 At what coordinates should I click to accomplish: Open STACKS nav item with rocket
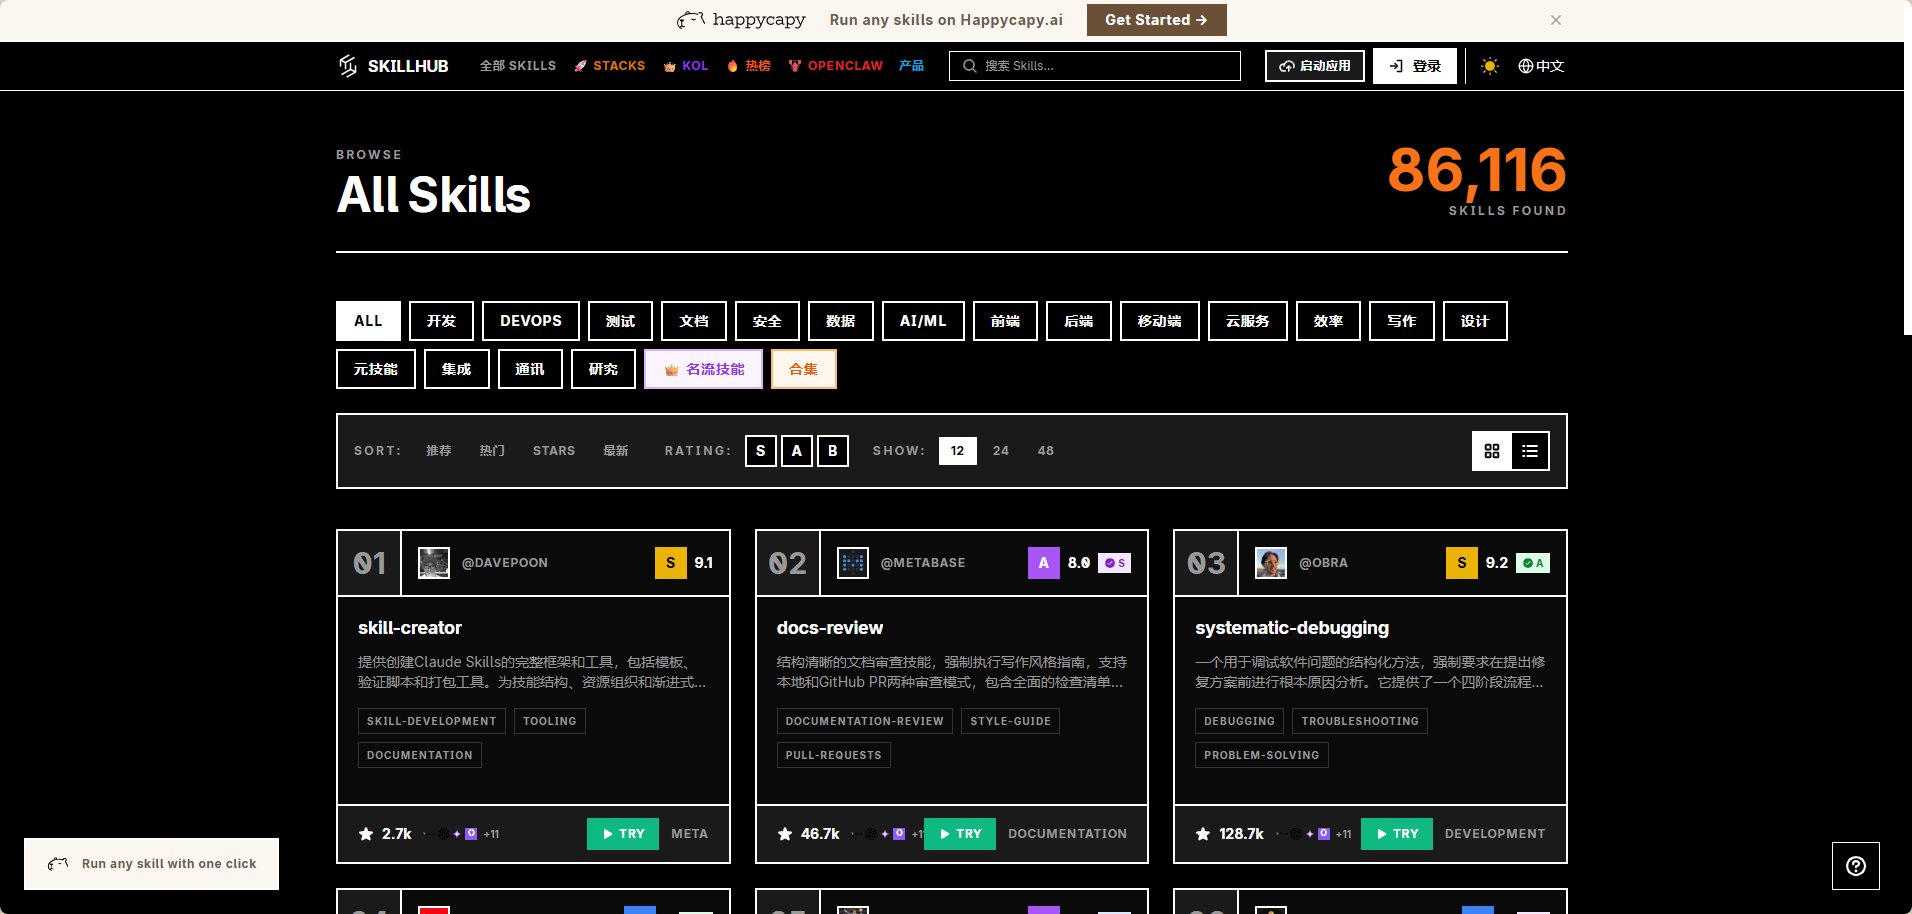tap(610, 66)
